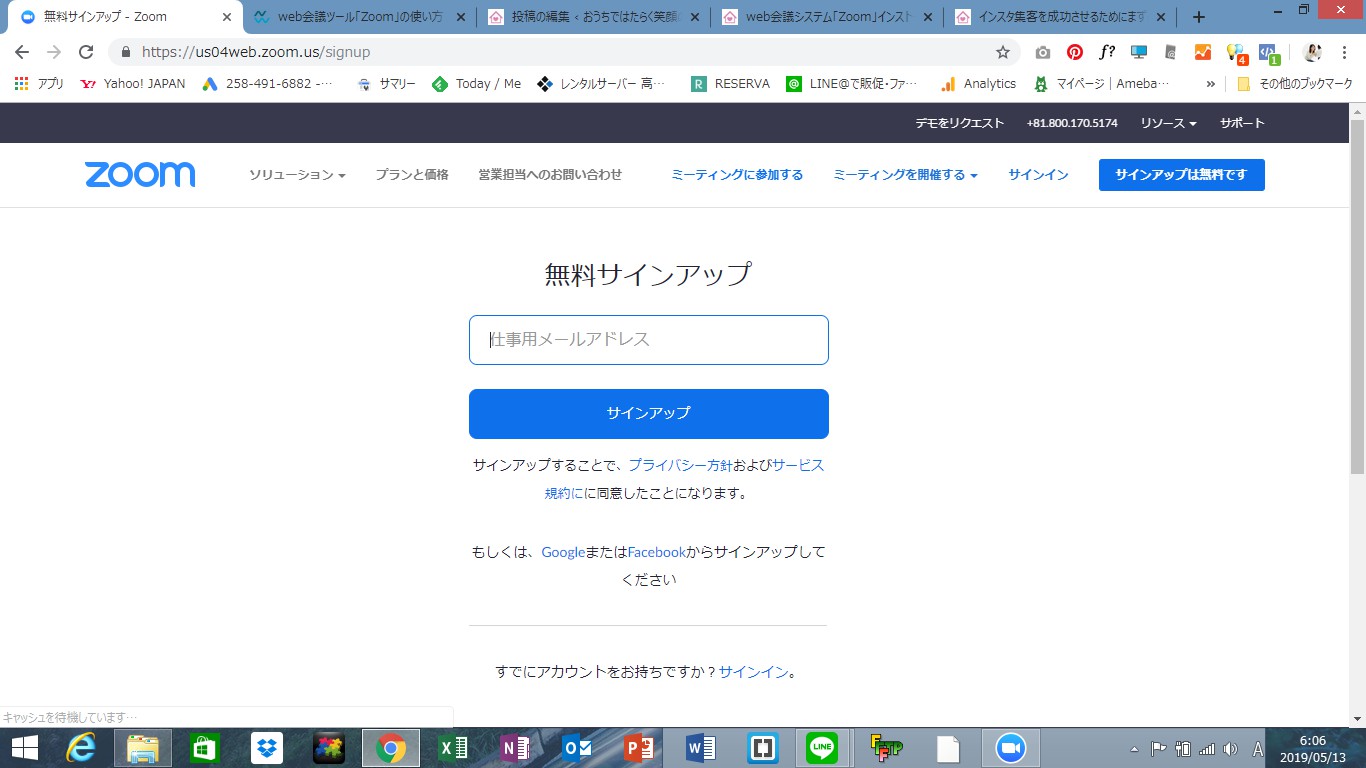The image size is (1366, 768).
Task: Open OneNote from the taskbar
Action: [515, 748]
